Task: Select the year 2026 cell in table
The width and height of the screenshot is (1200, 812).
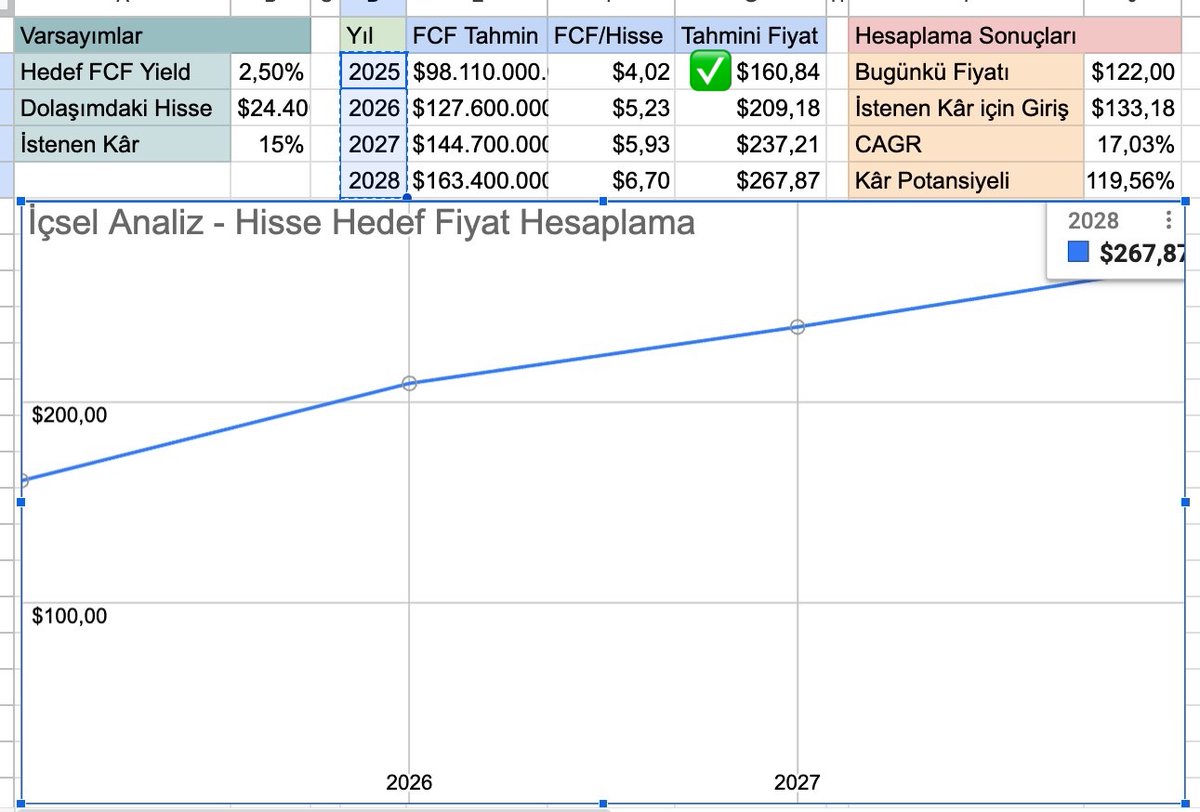Action: click(373, 108)
